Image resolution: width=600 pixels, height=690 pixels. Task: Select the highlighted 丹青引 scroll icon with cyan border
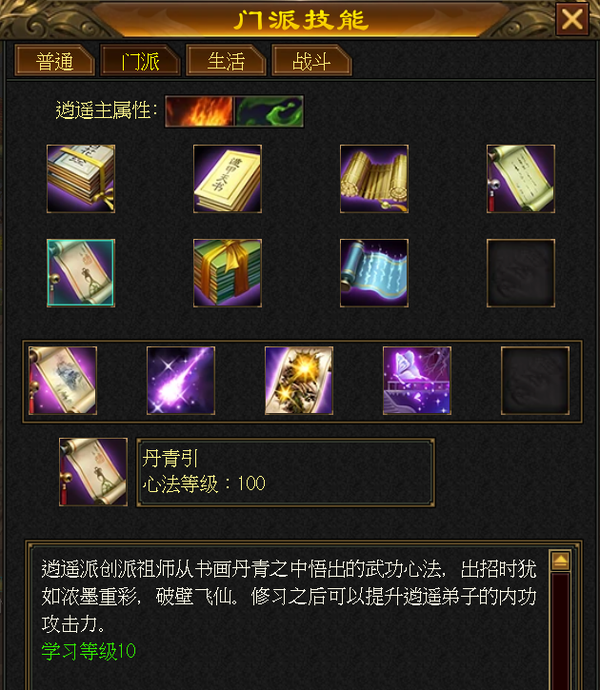81,273
